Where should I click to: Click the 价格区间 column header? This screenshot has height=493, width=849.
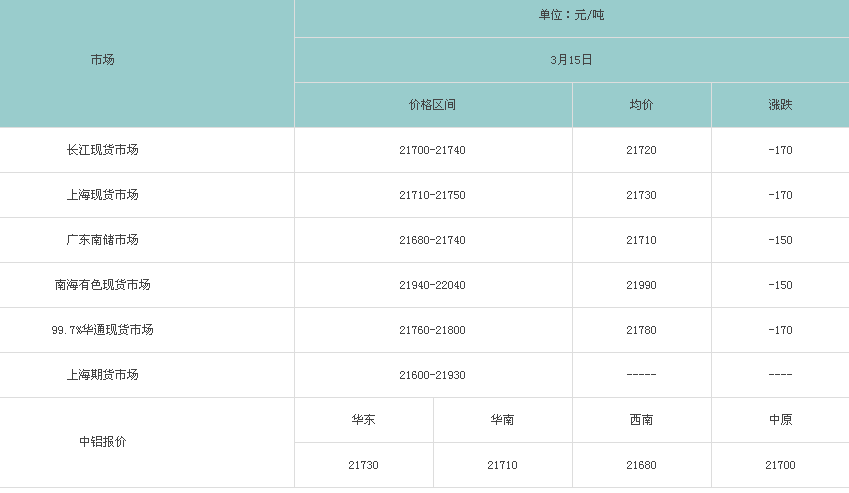[x=432, y=105]
